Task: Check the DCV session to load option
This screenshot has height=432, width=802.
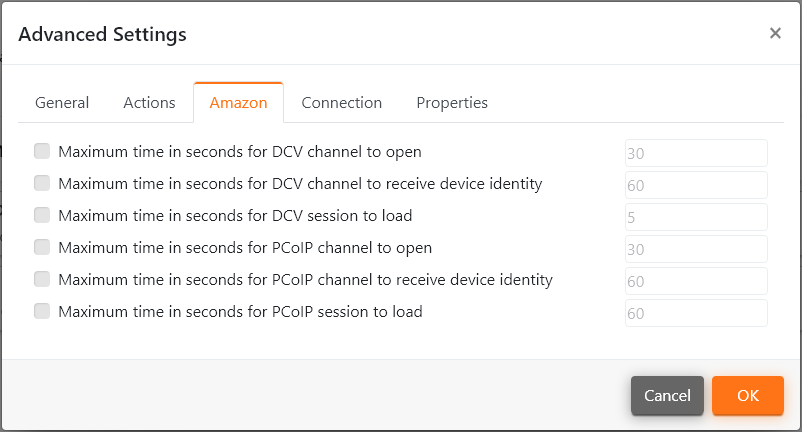Action: [42, 215]
